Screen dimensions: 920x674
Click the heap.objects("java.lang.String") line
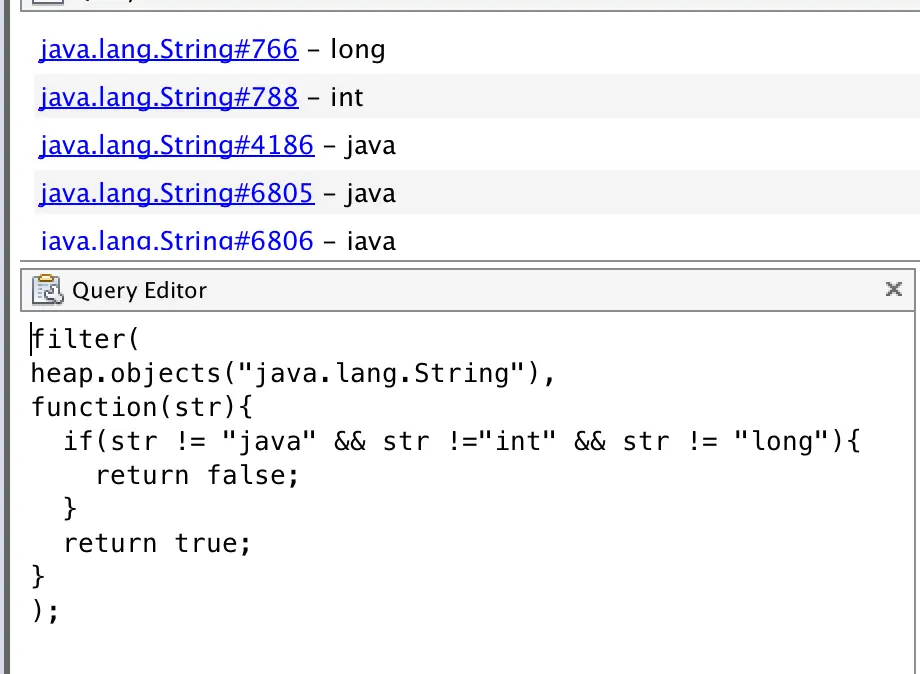tap(292, 374)
